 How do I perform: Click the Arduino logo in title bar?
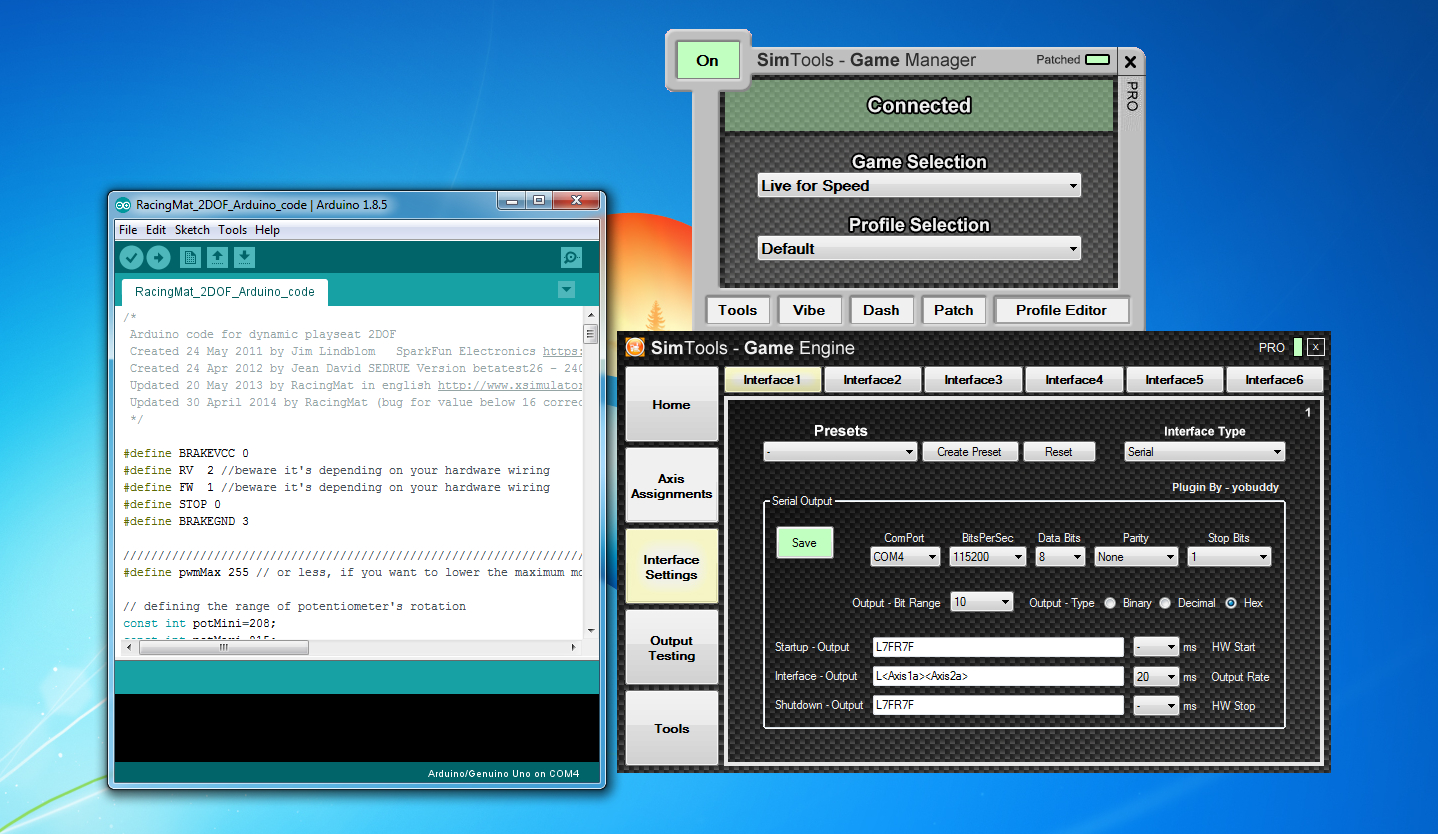[x=123, y=205]
